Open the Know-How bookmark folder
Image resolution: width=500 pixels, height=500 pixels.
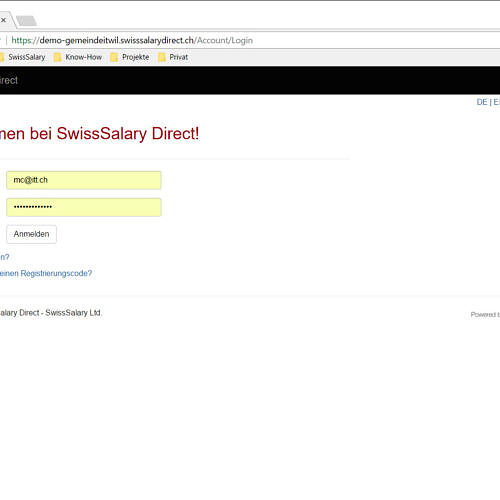pos(78,57)
